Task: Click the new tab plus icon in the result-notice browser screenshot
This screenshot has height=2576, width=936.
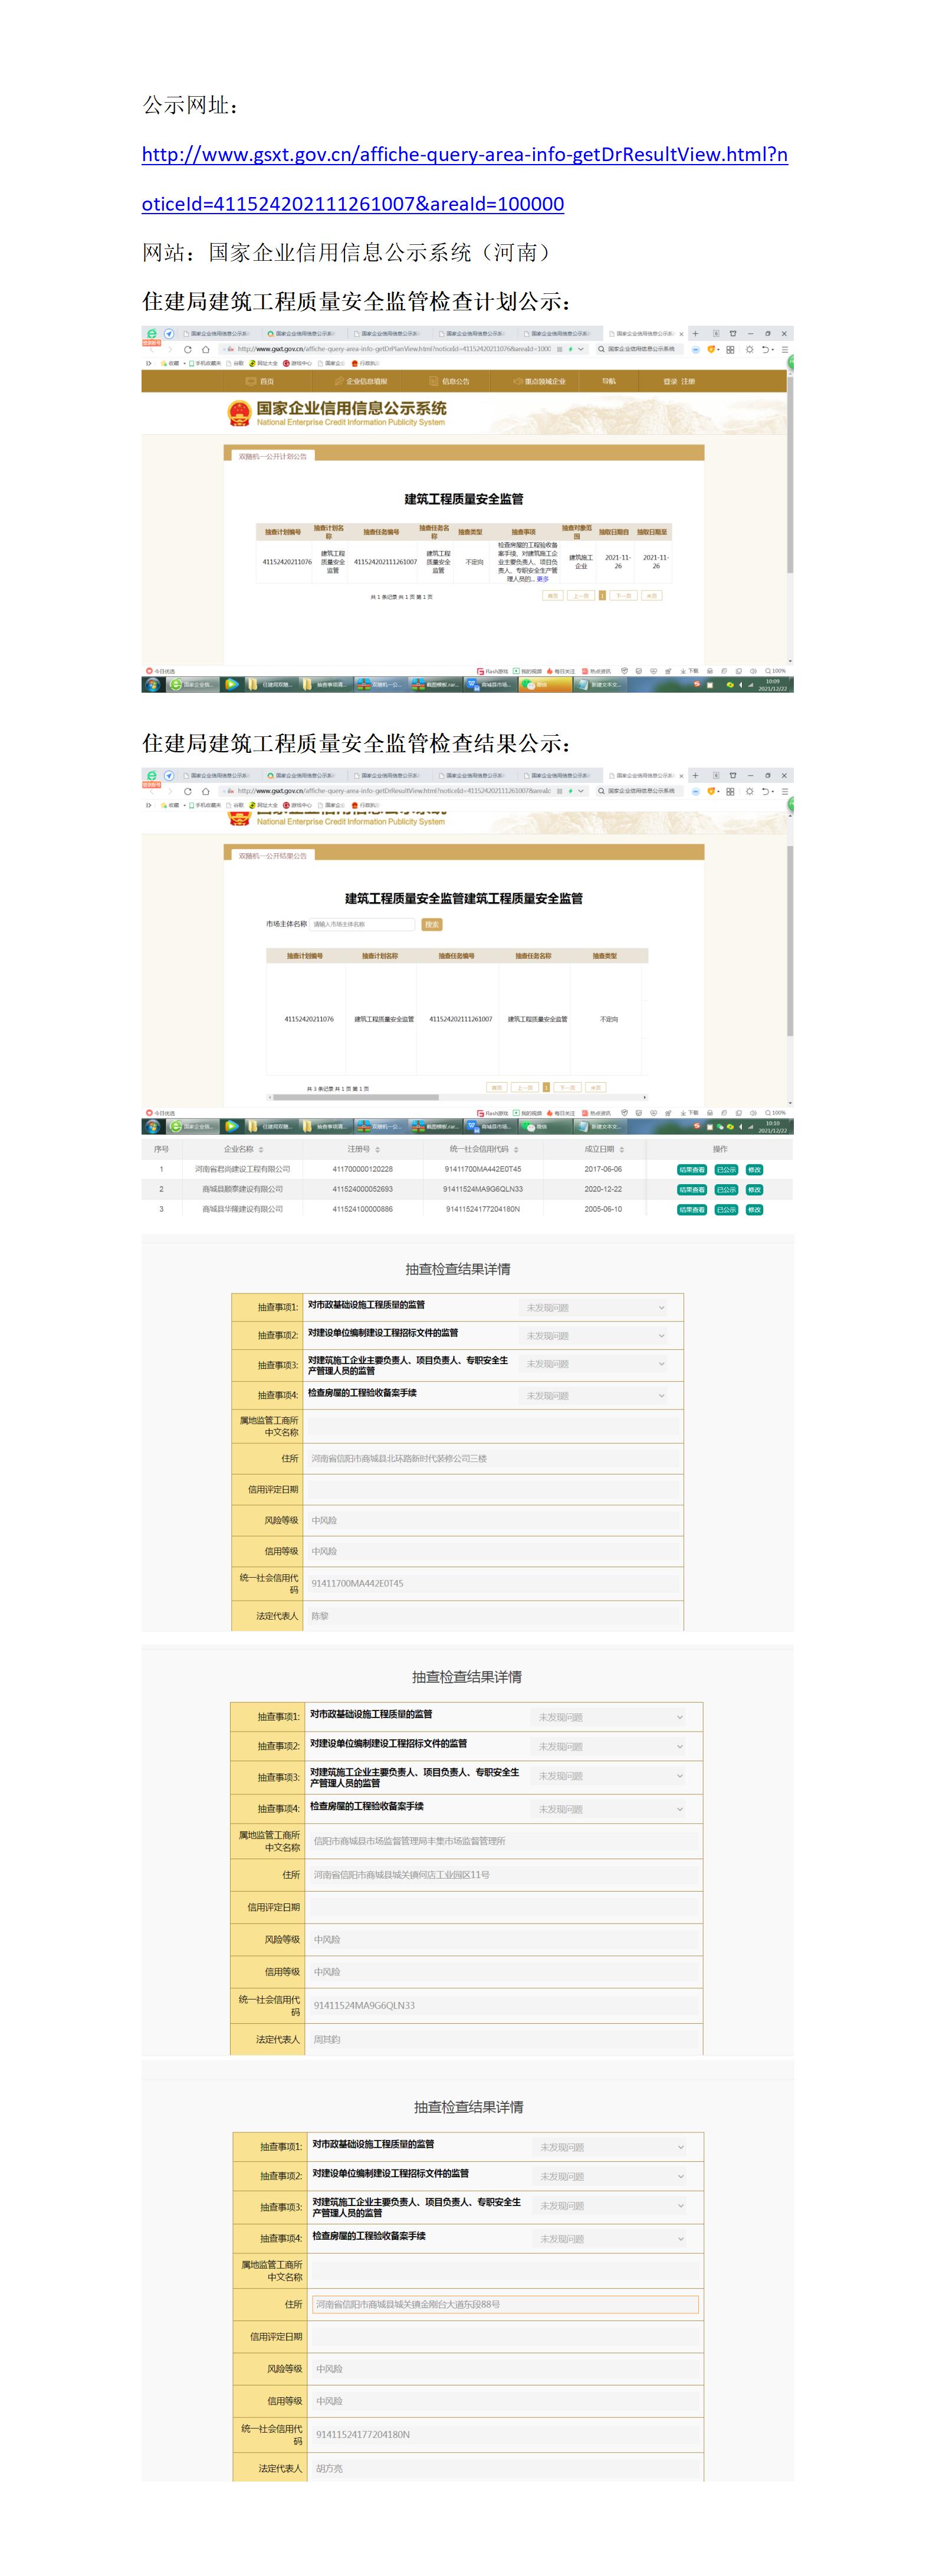Action: click(x=695, y=776)
